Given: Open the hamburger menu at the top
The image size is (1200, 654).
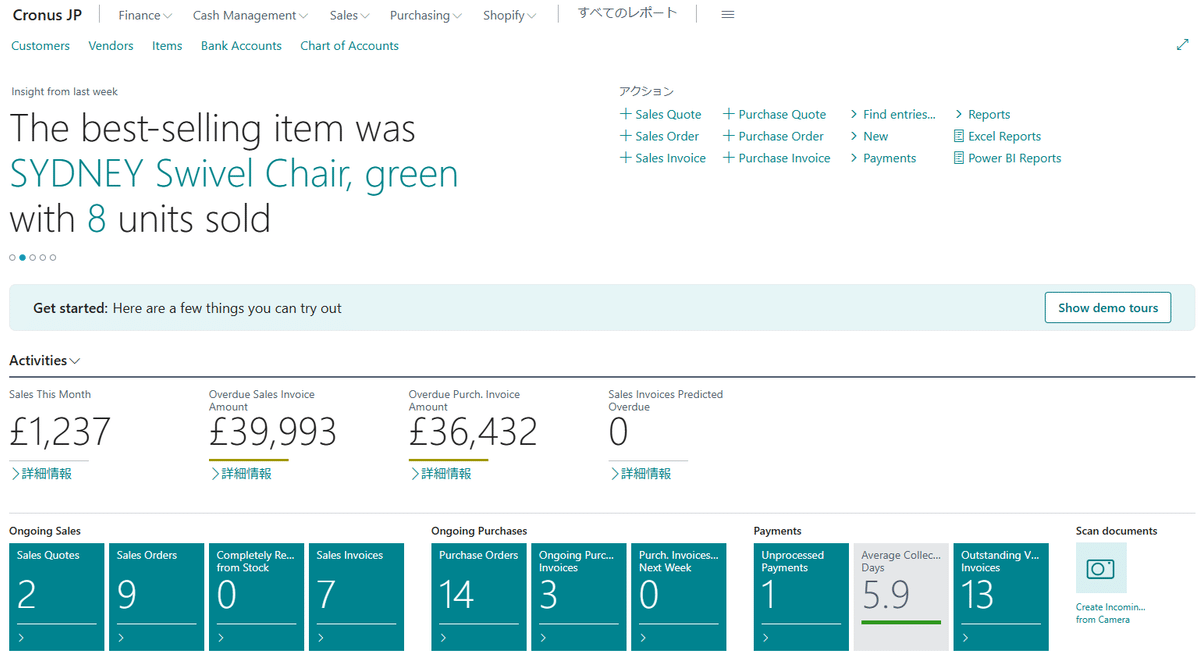Looking at the screenshot, I should tap(727, 14).
